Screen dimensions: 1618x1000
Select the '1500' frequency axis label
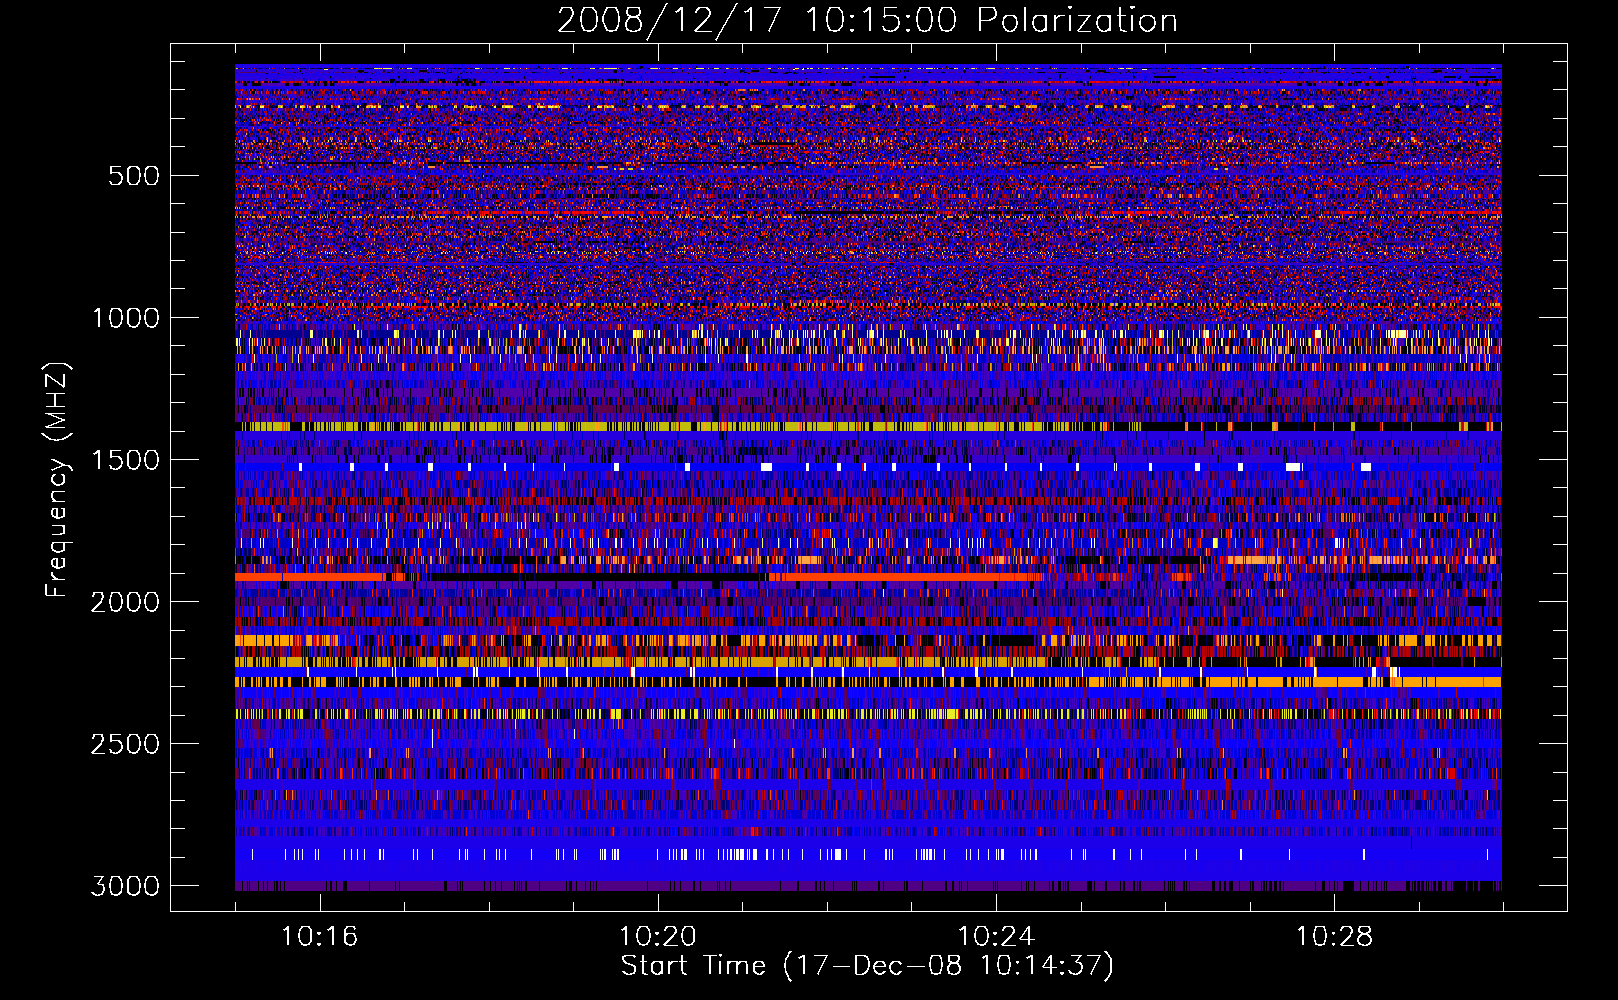126,460
